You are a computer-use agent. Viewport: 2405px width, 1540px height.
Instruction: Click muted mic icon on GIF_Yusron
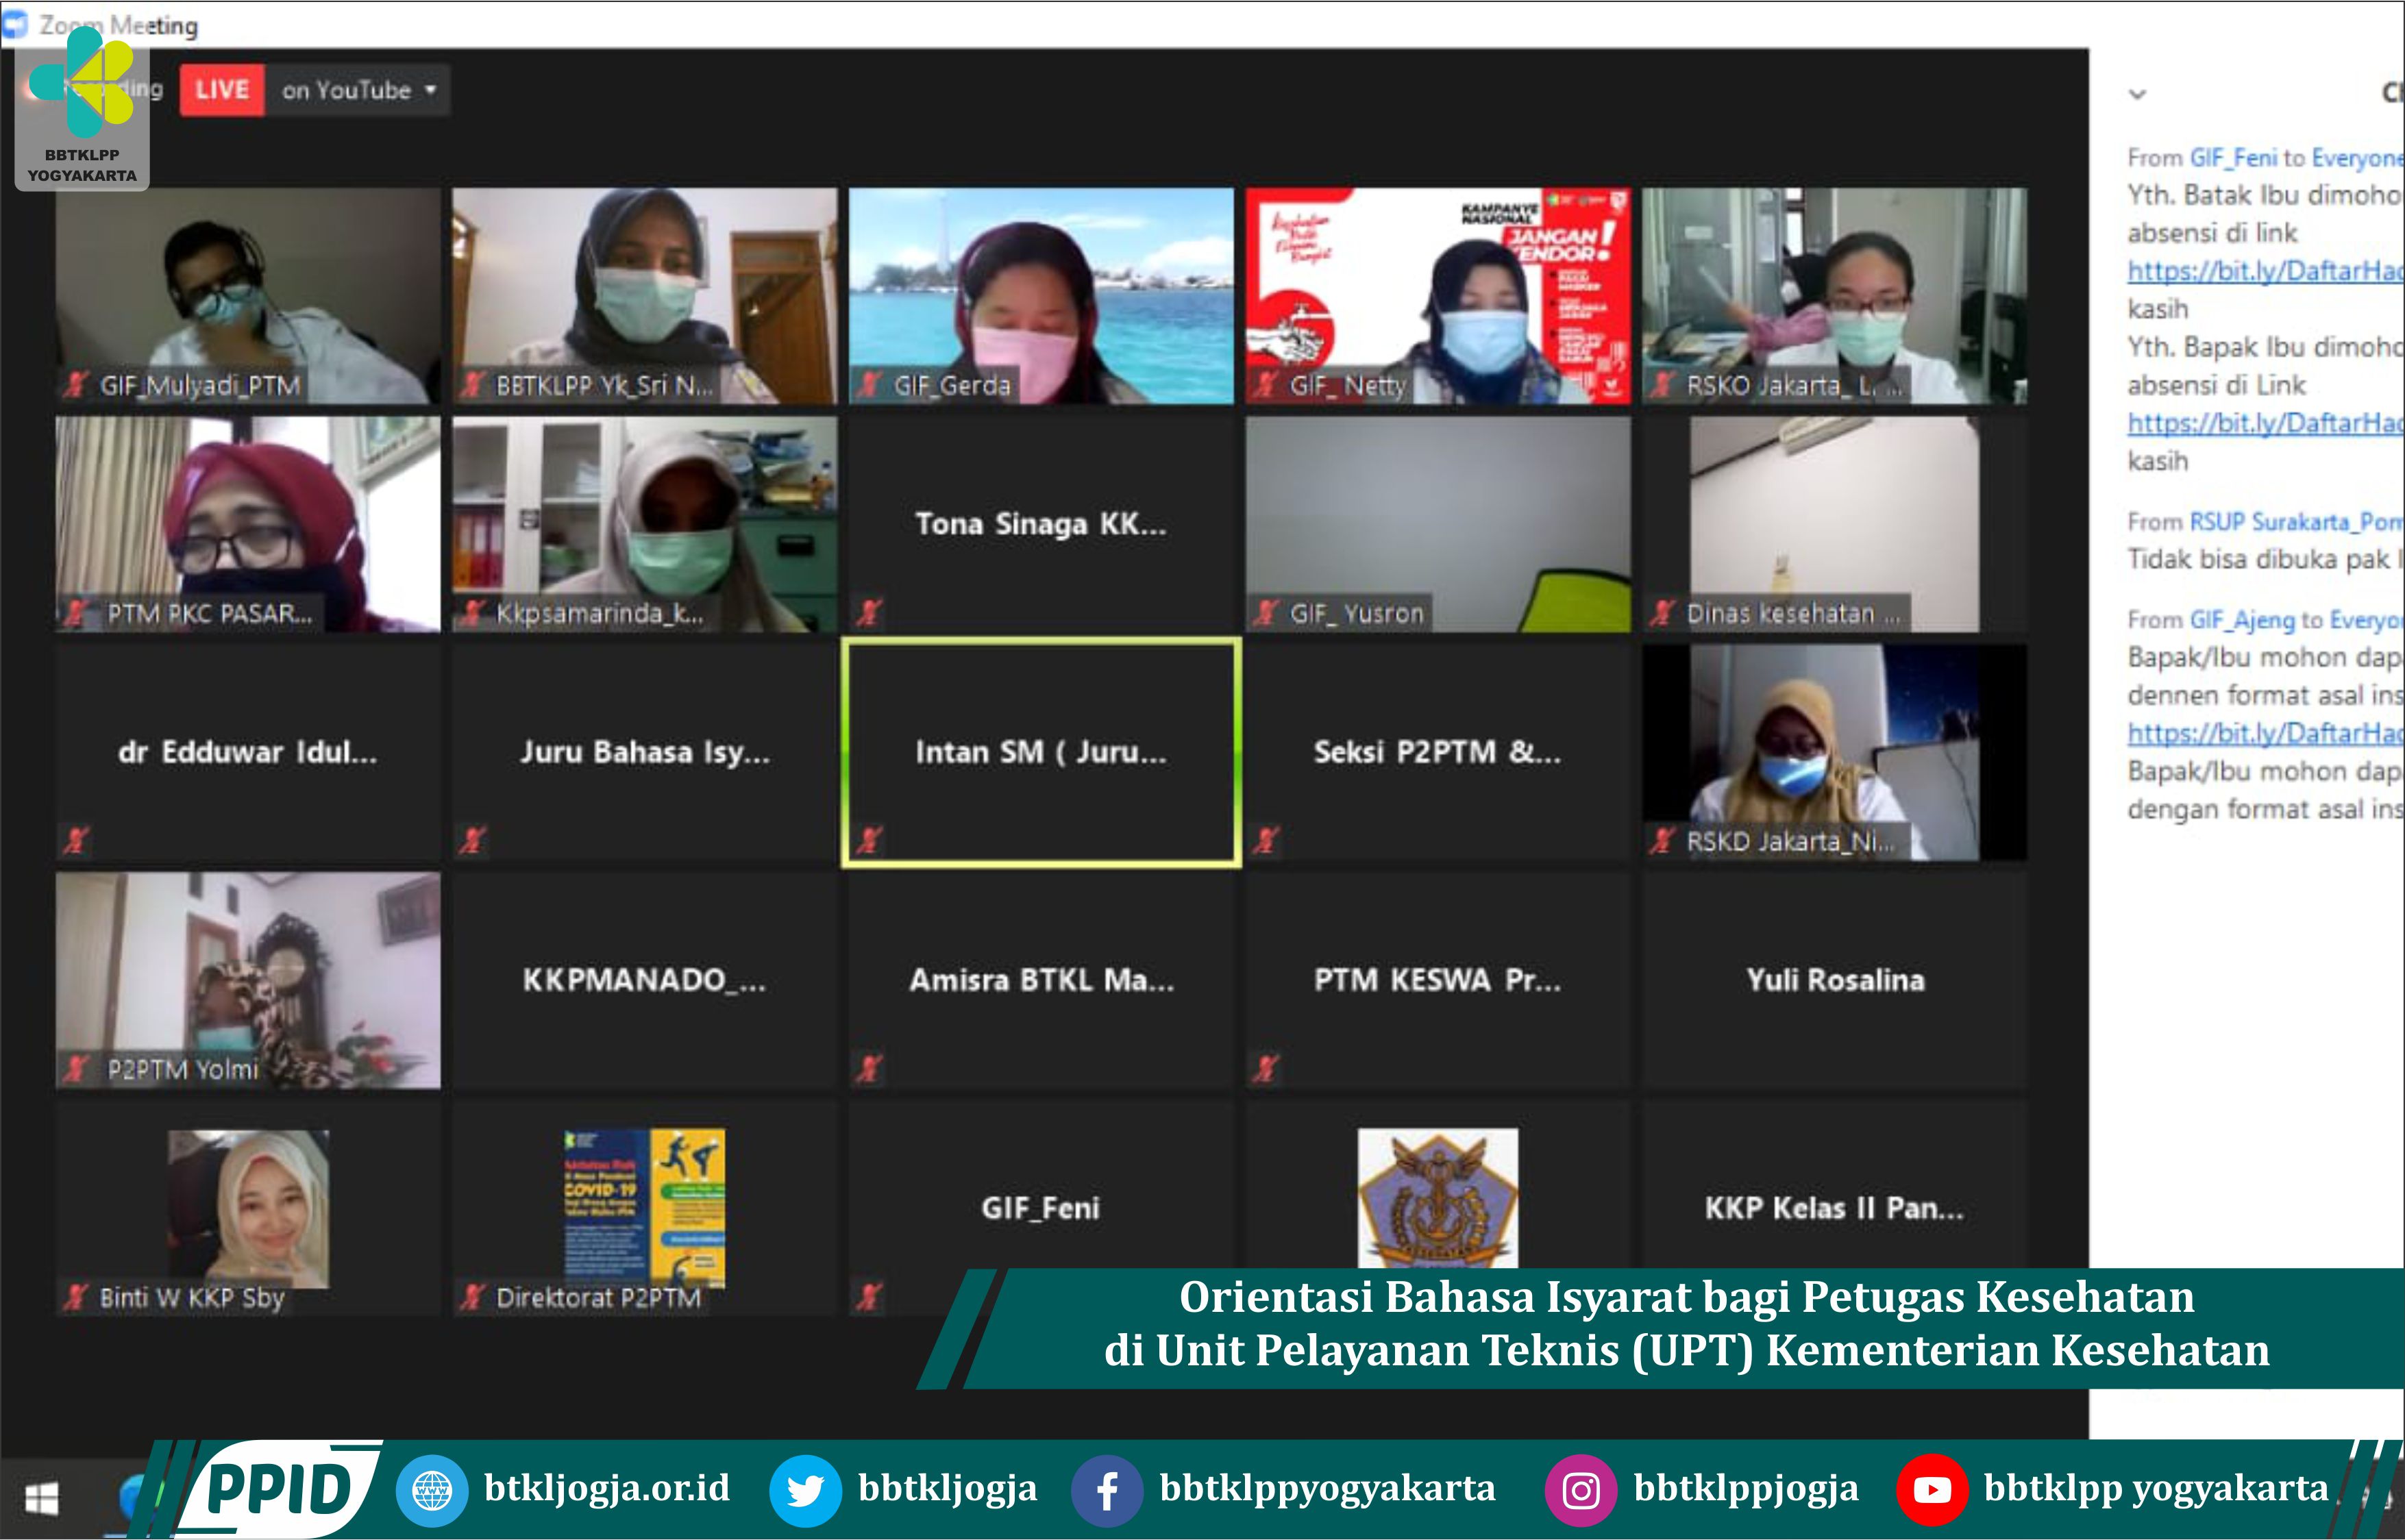pos(1266,613)
